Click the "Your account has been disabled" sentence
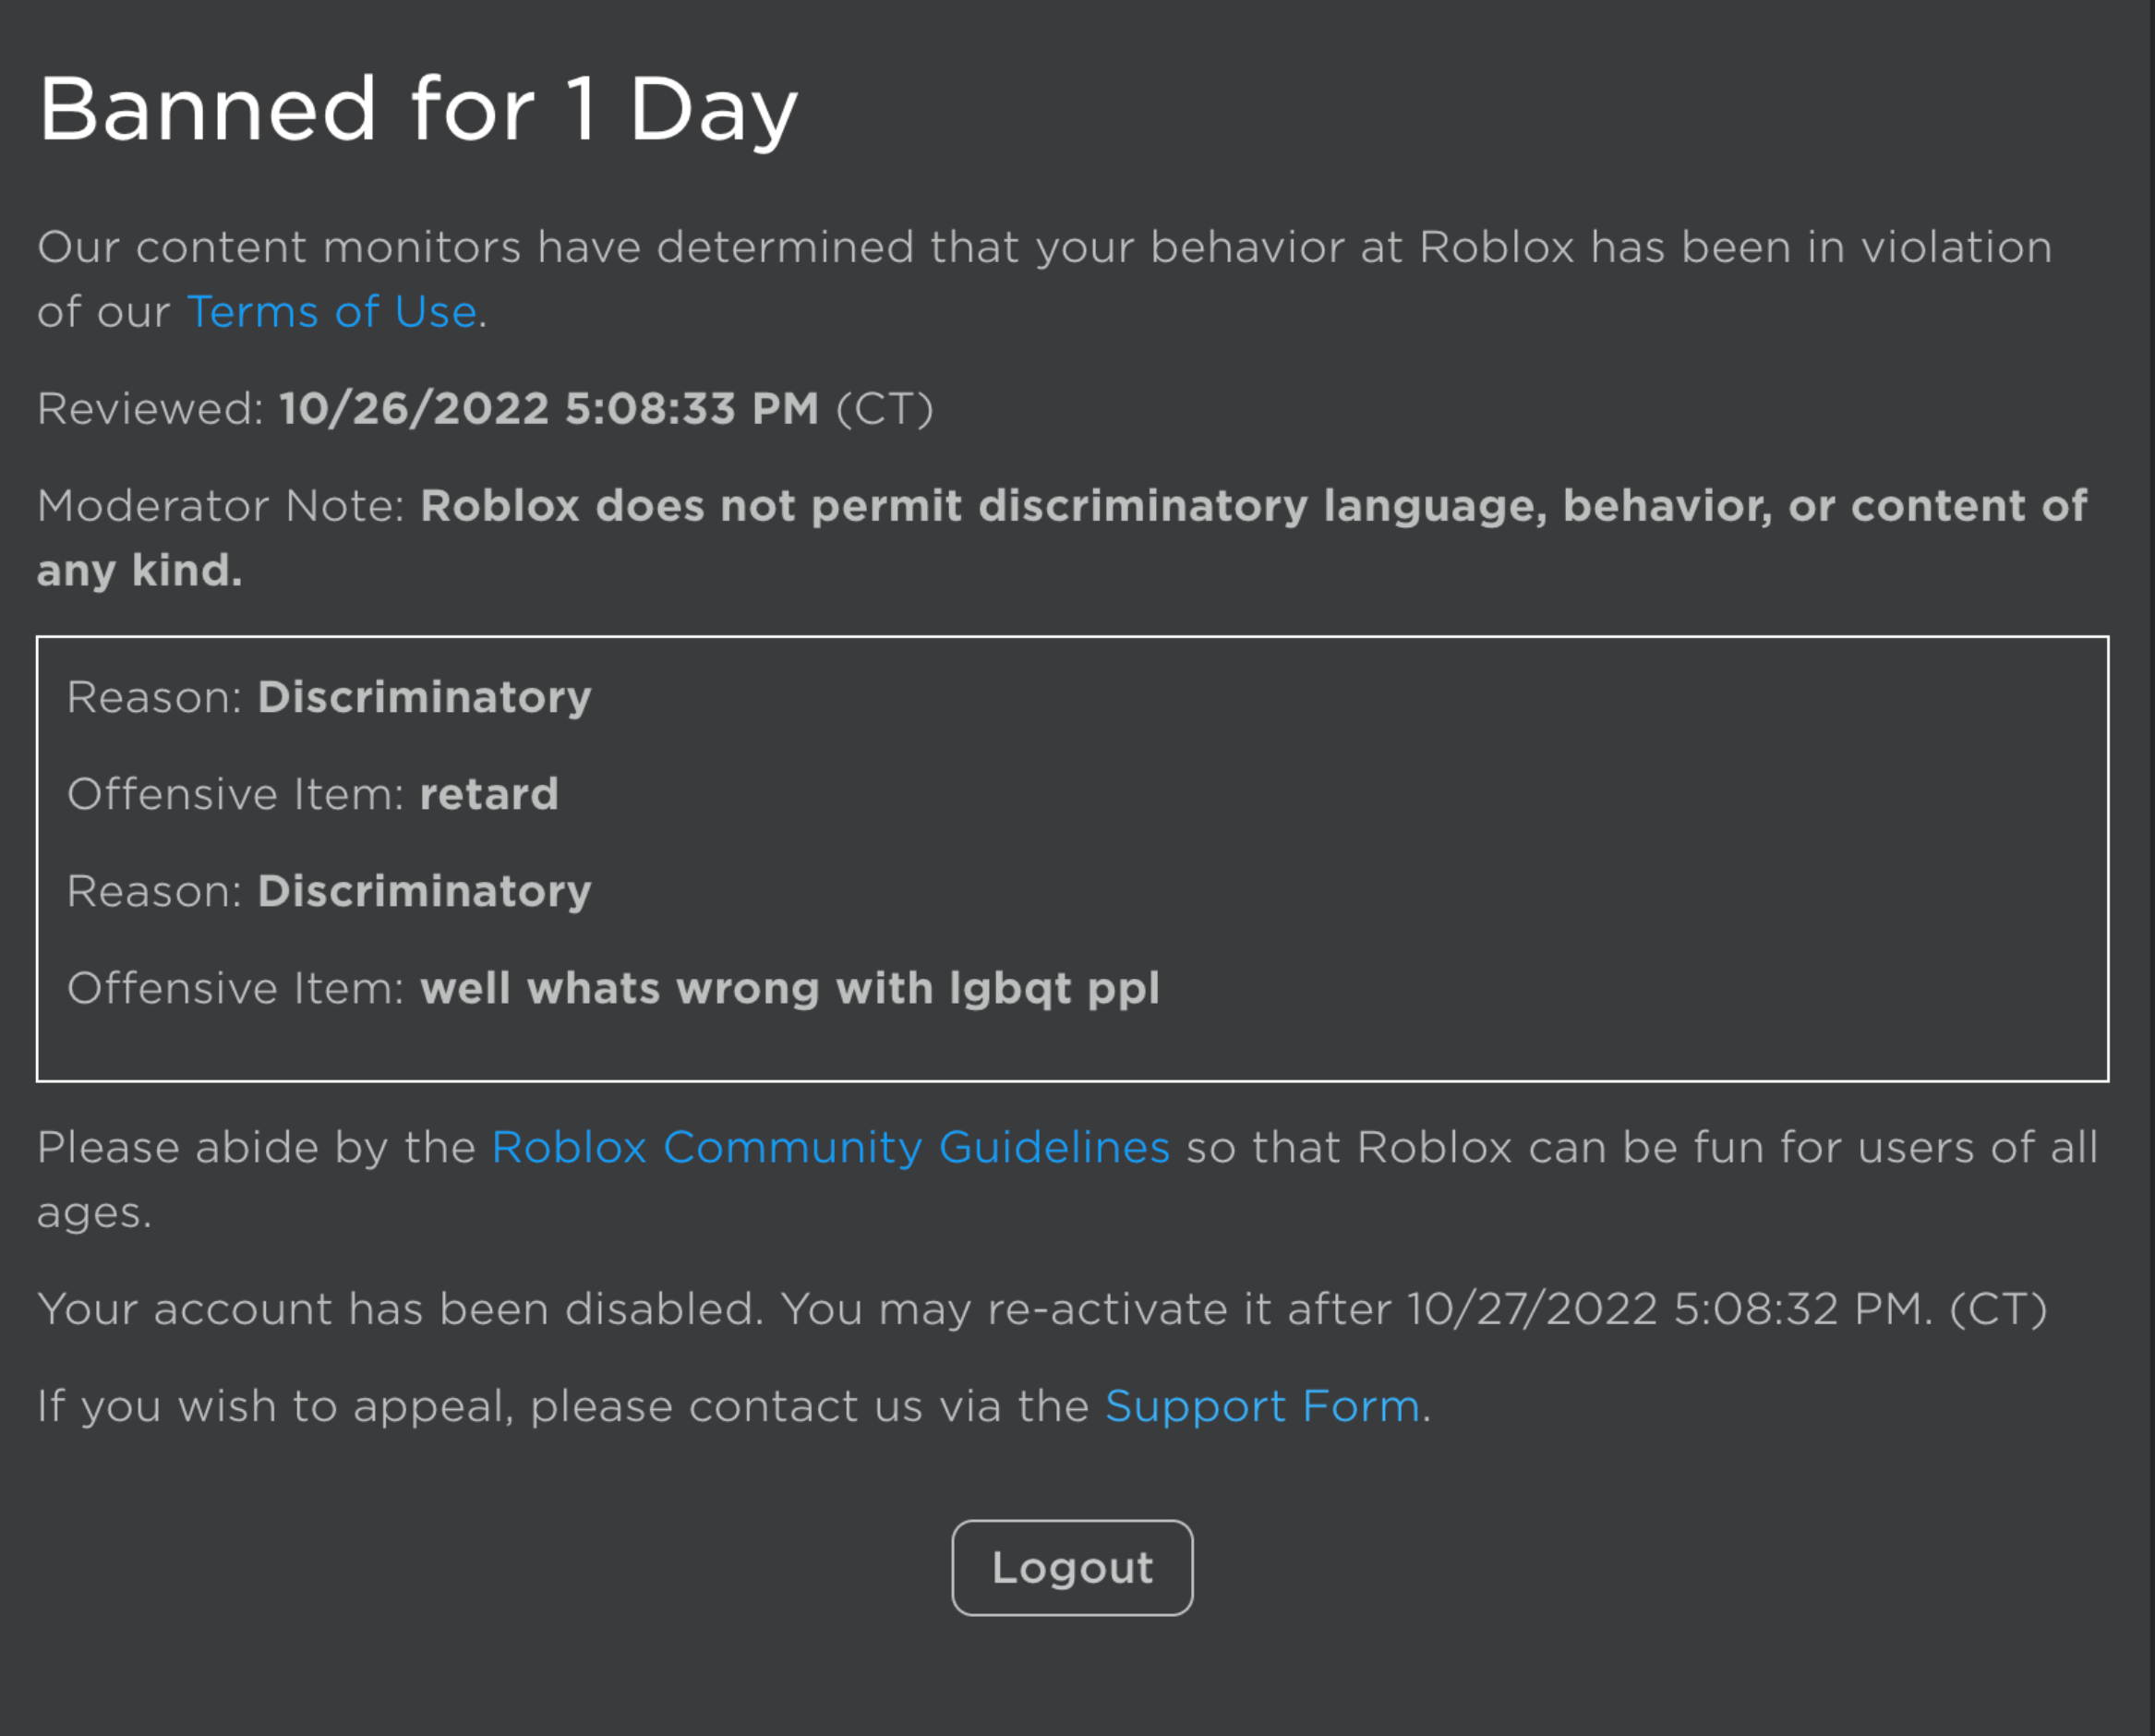This screenshot has width=2155, height=1736. (x=400, y=1309)
